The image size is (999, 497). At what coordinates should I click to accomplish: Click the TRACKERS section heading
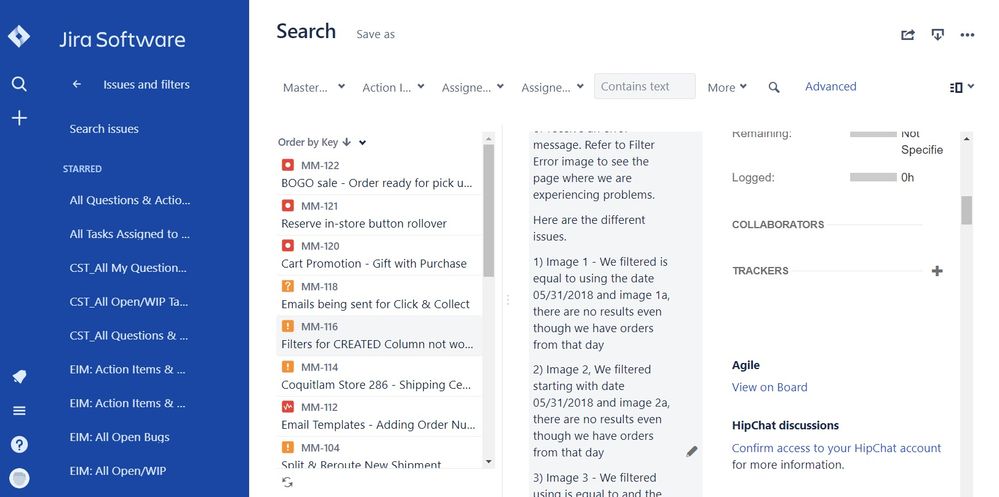tap(760, 271)
